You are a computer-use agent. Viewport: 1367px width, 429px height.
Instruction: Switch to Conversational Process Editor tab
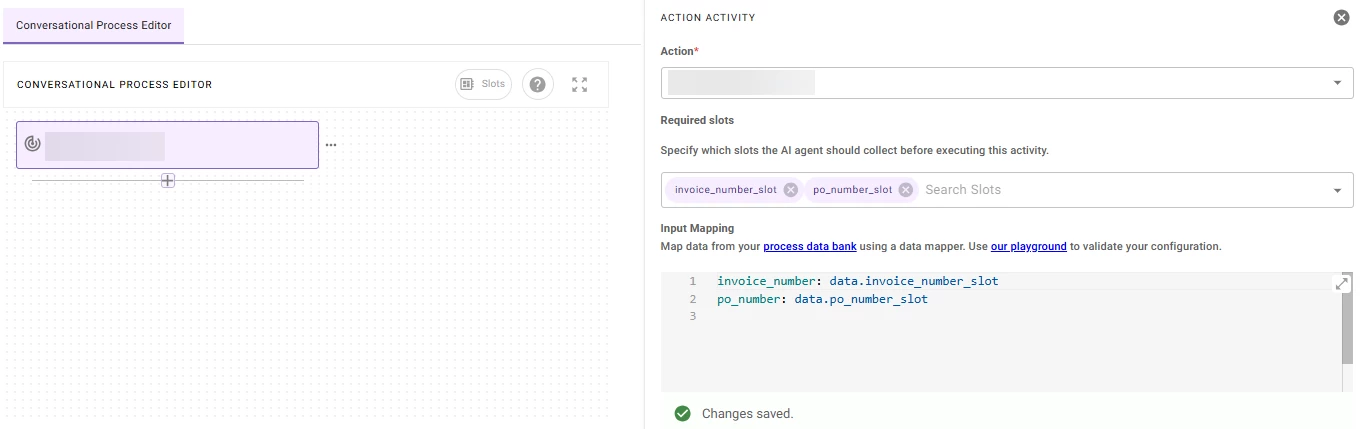click(x=93, y=25)
